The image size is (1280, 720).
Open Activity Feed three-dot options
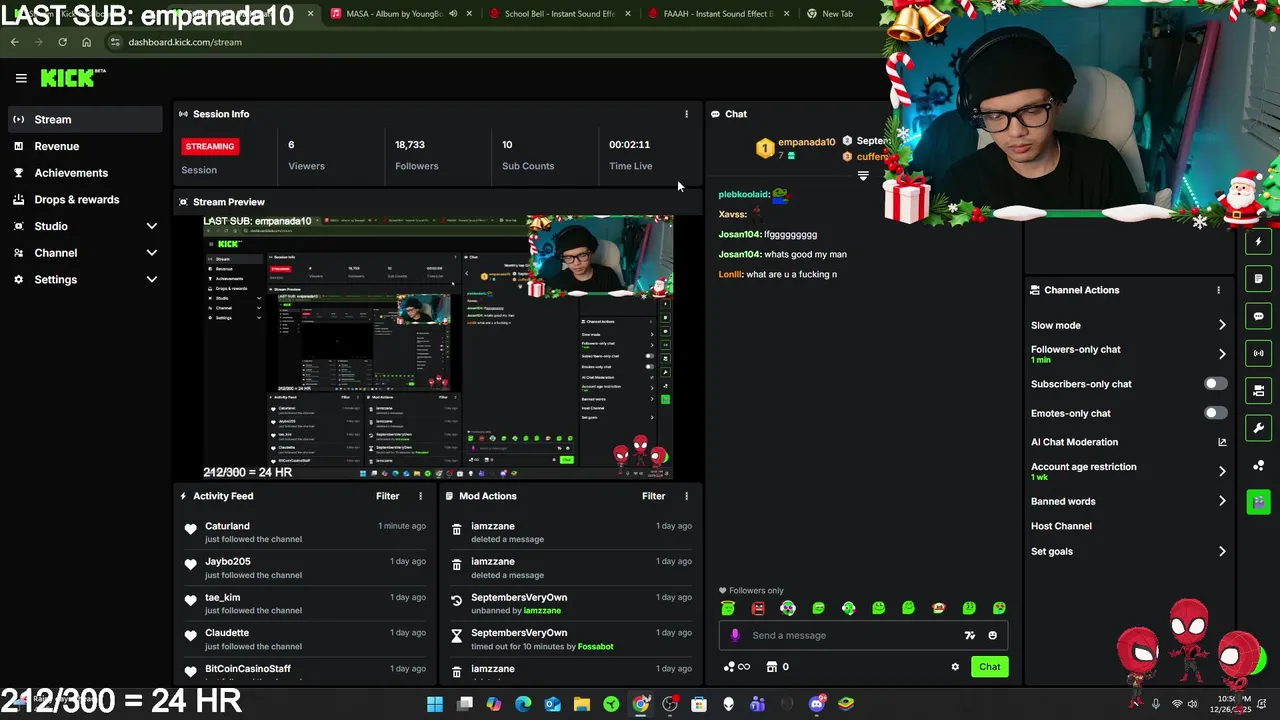point(420,496)
